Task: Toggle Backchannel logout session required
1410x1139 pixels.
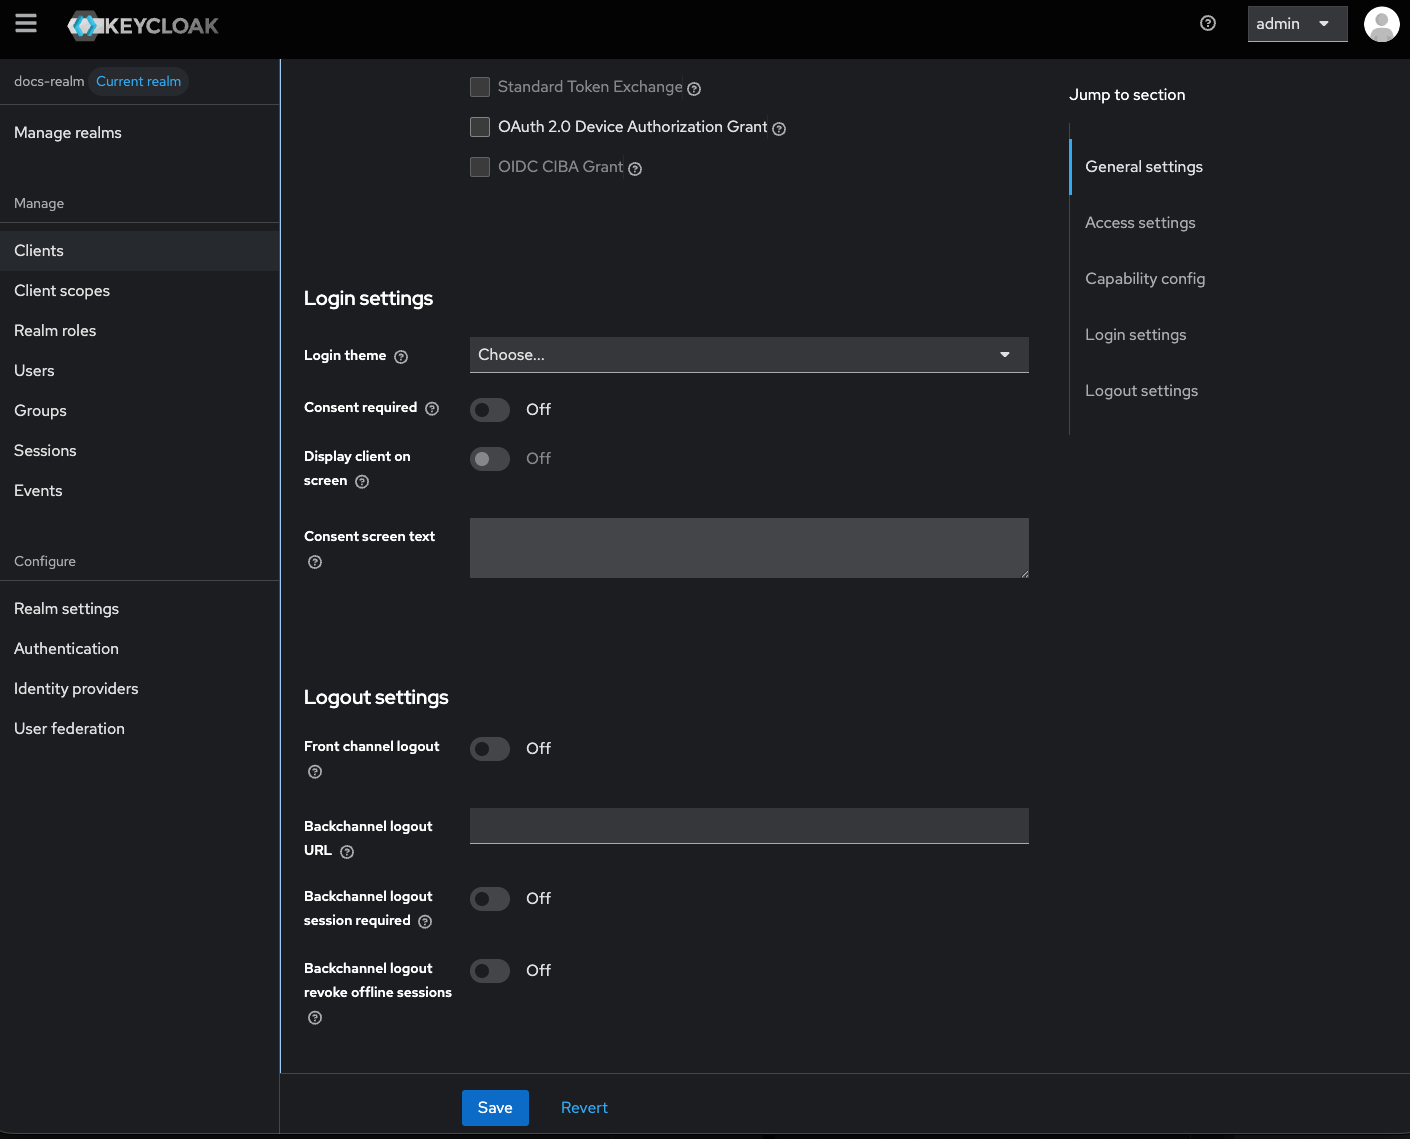Action: pyautogui.click(x=490, y=899)
